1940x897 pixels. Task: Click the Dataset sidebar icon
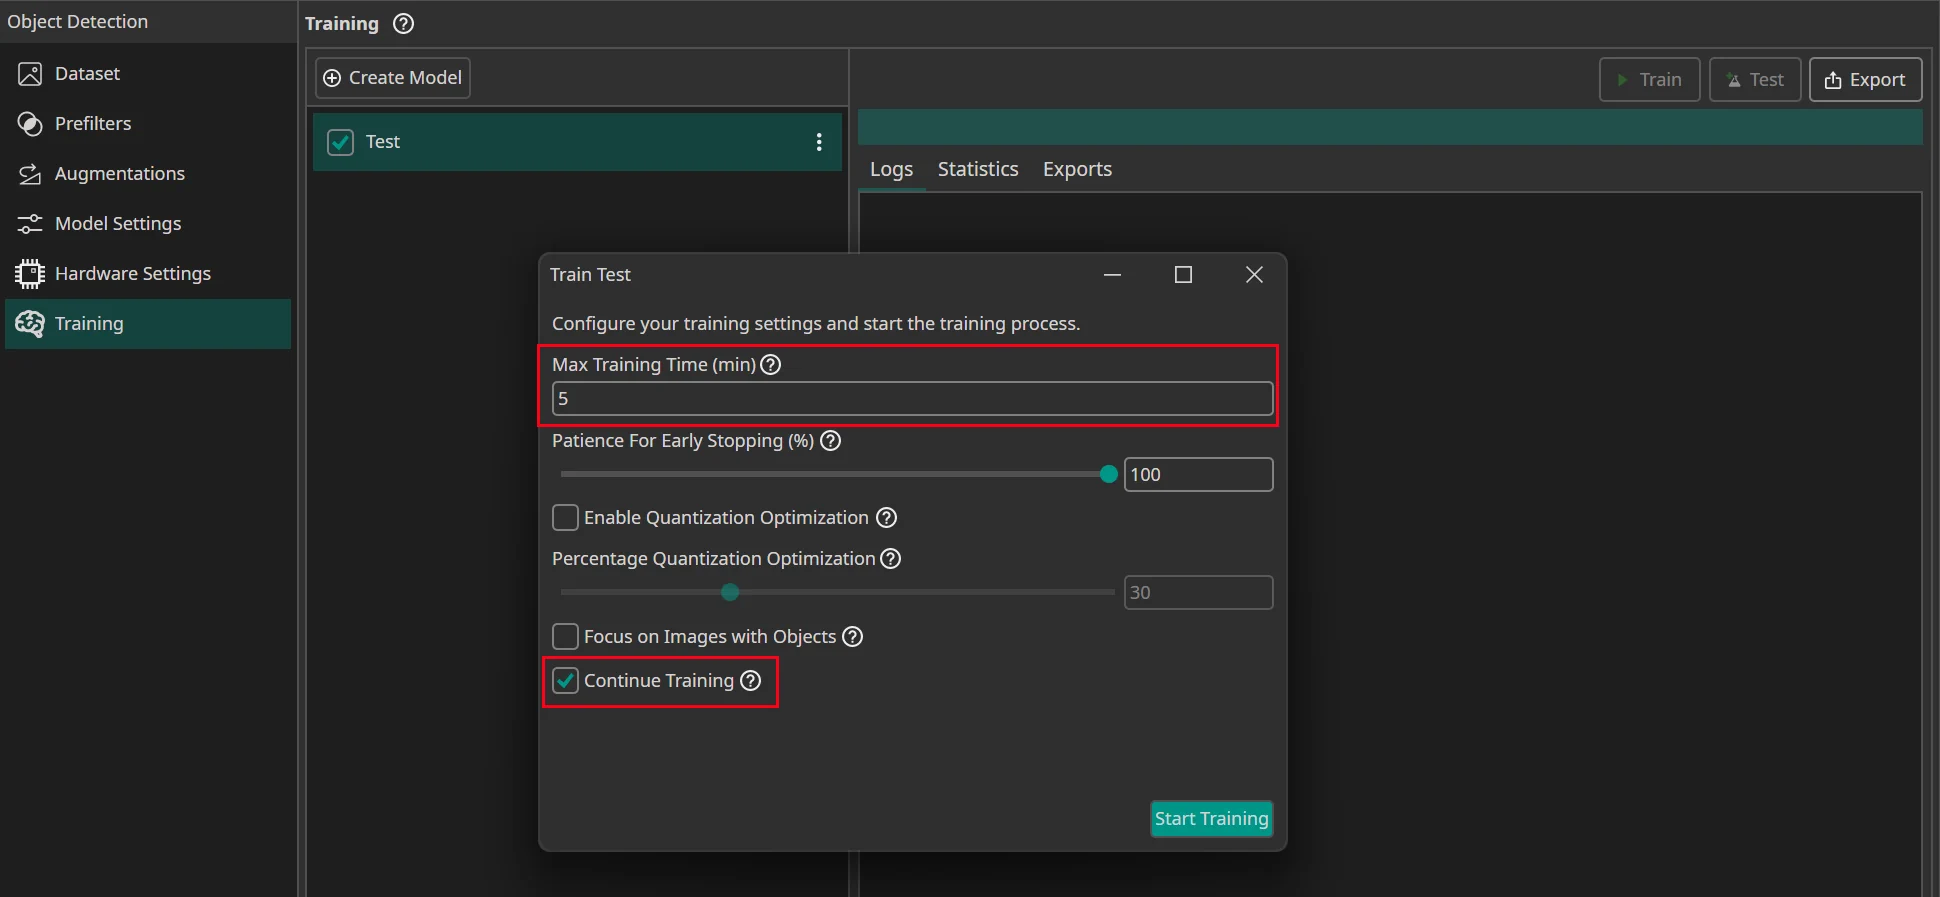pos(30,74)
